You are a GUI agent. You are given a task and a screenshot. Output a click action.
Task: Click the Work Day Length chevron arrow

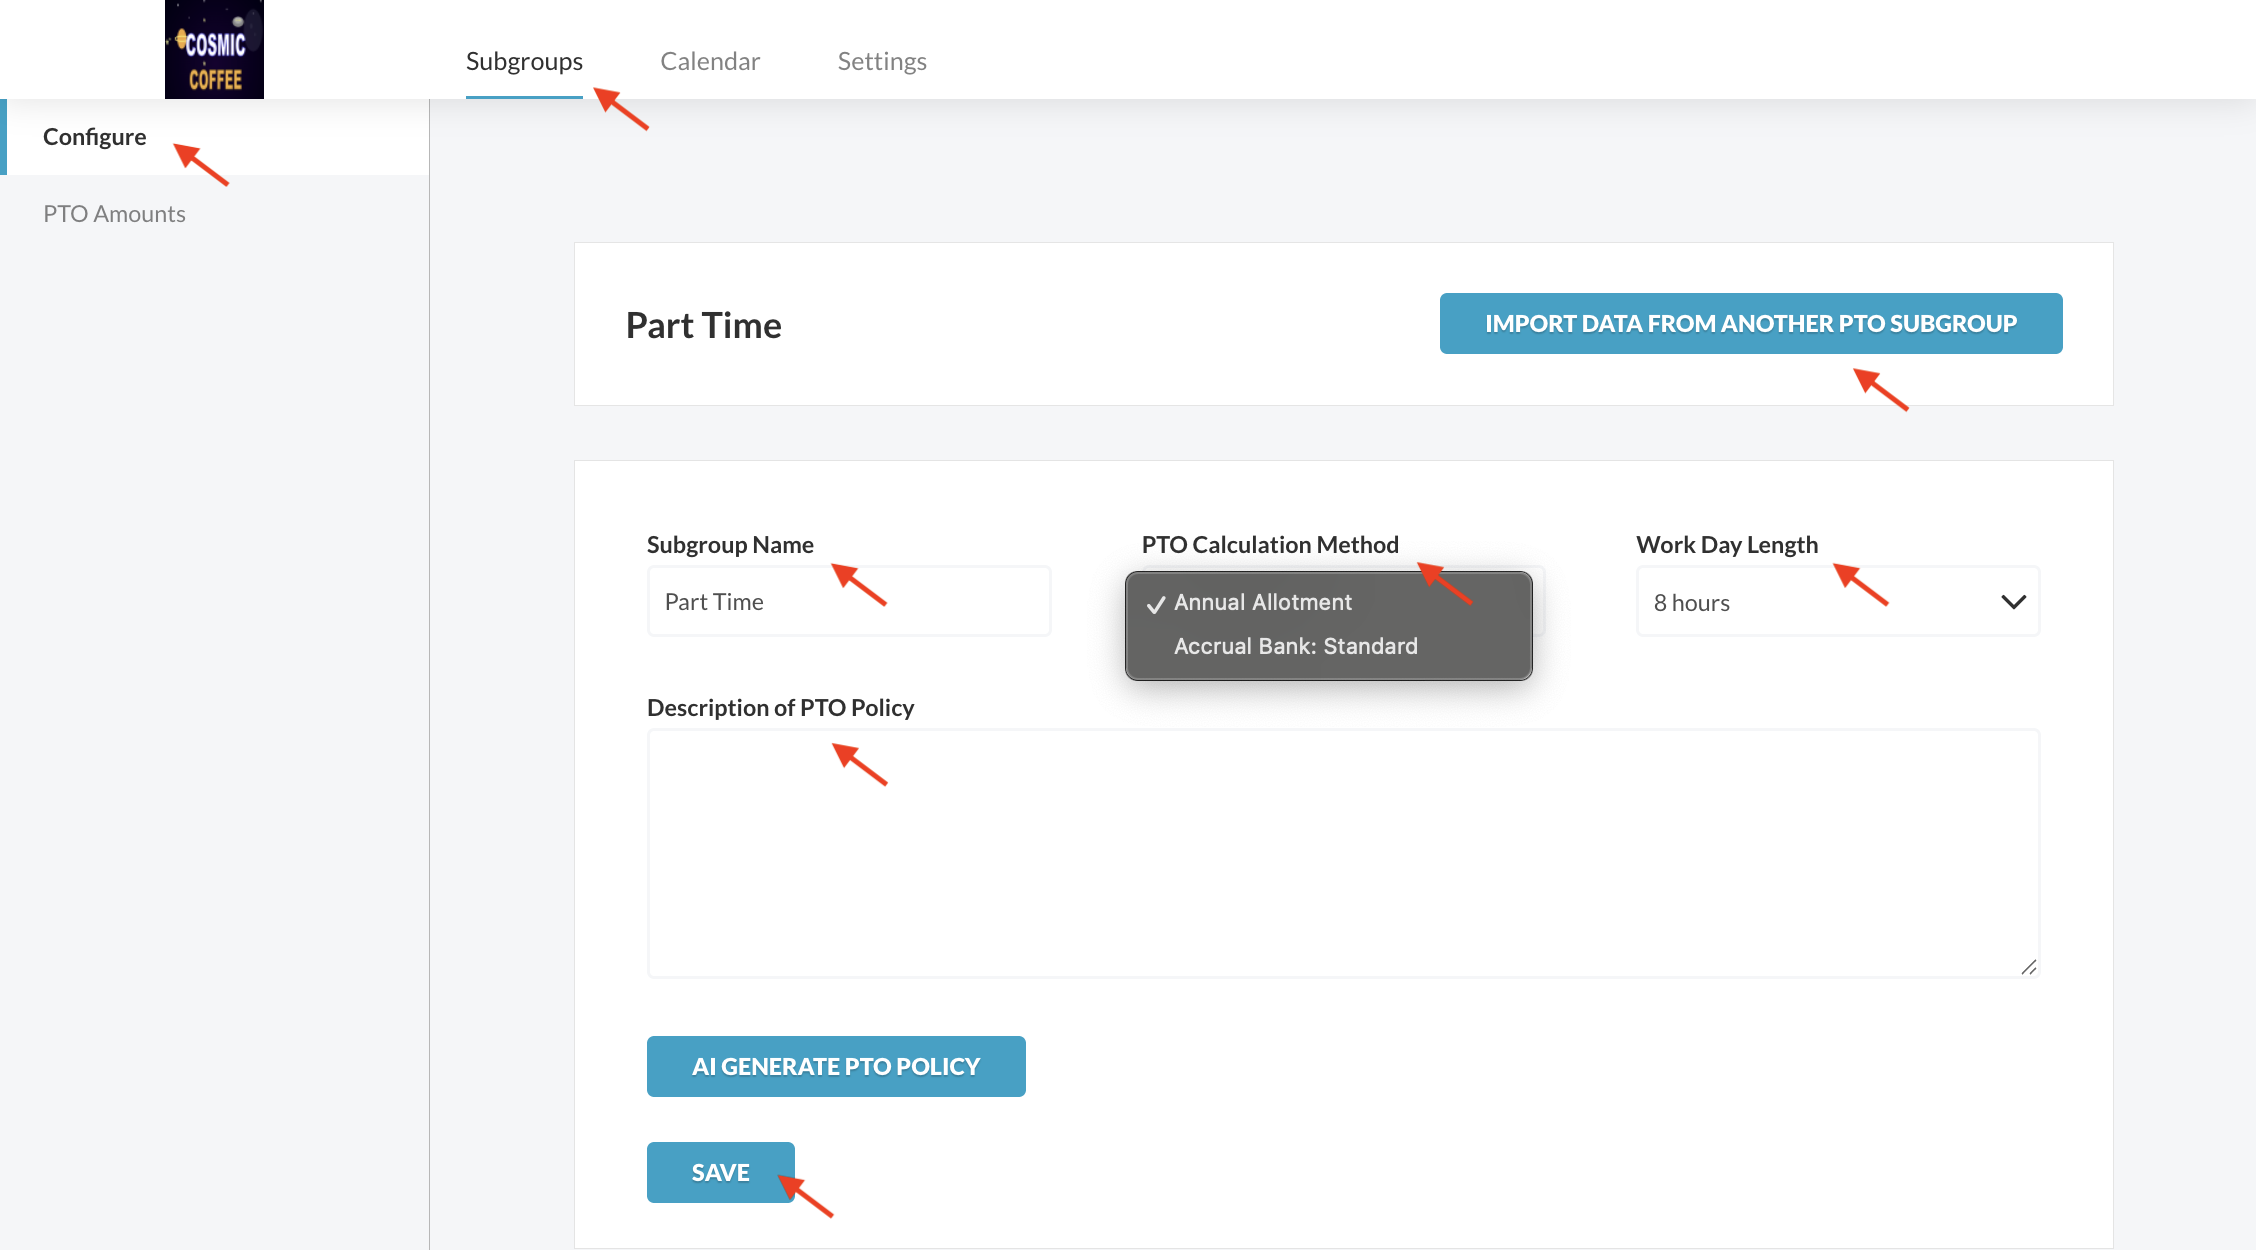pyautogui.click(x=2013, y=602)
